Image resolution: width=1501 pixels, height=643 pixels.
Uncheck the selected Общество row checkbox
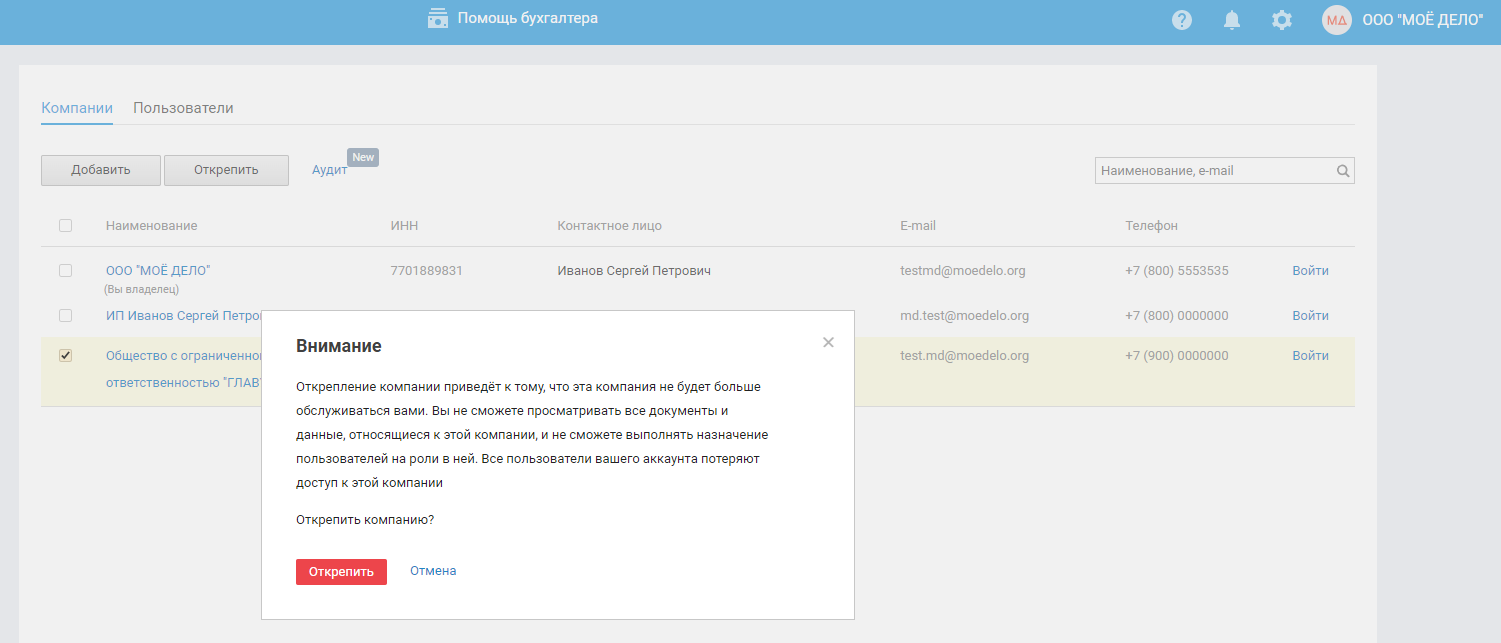coord(66,356)
